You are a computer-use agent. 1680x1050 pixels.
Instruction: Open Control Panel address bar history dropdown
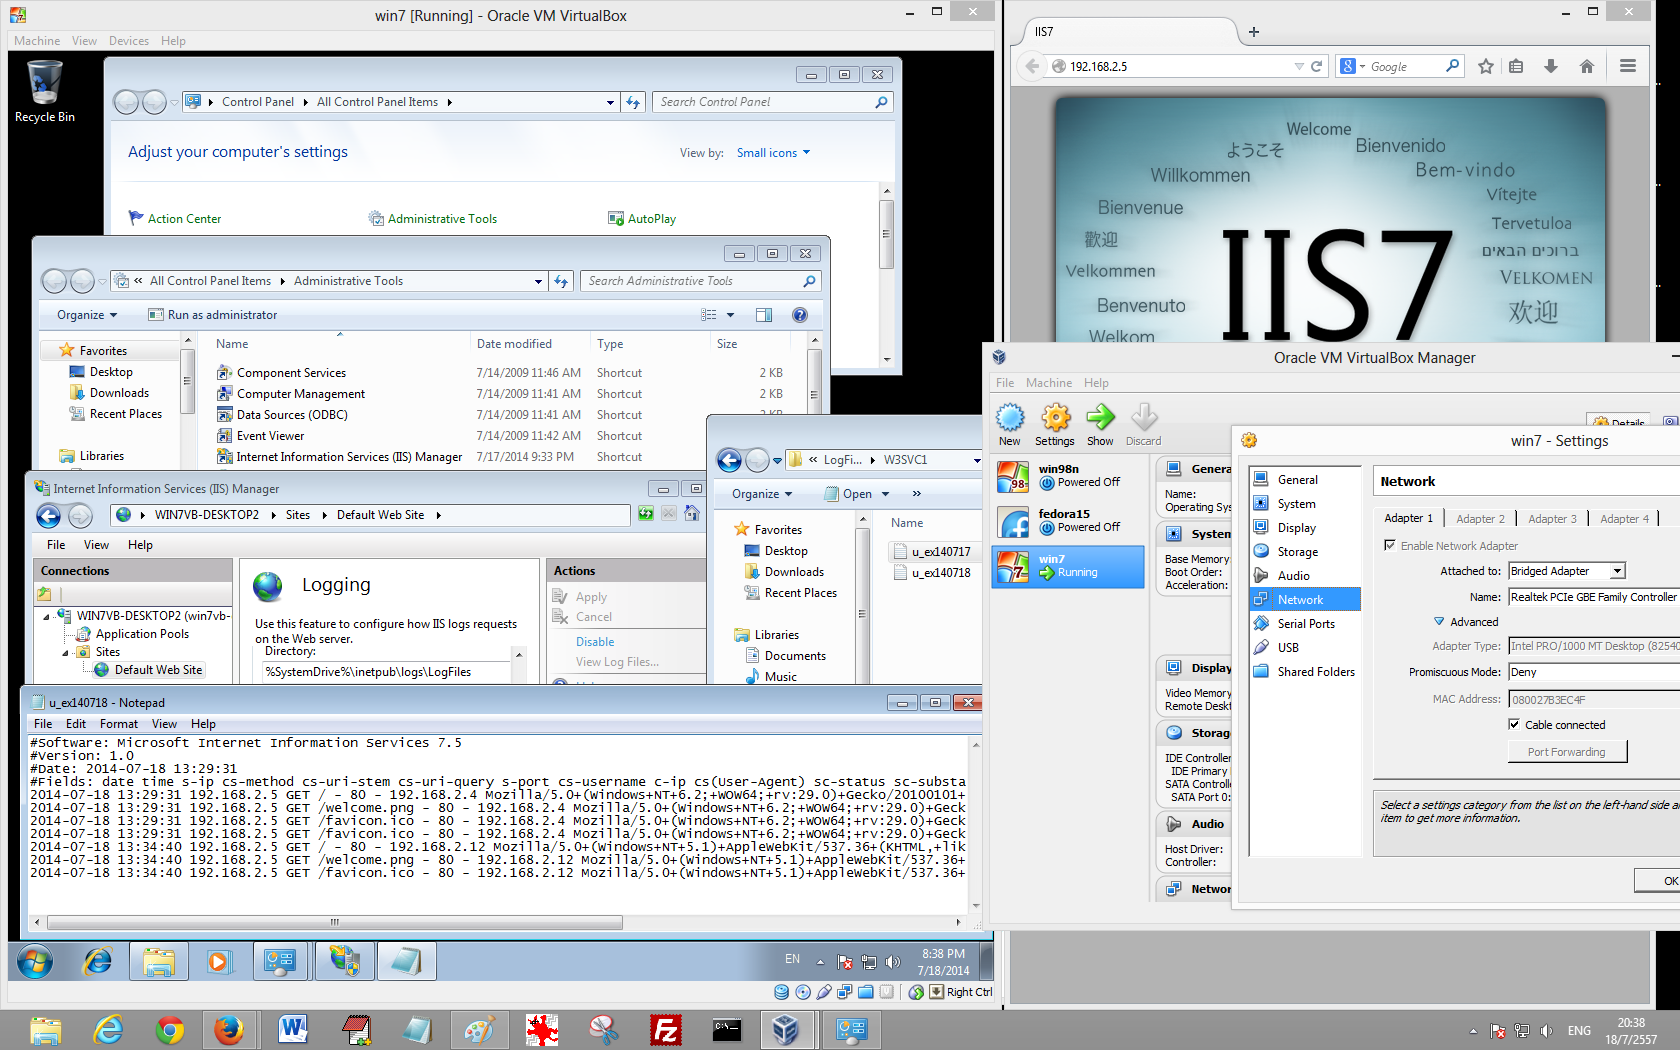point(610,102)
